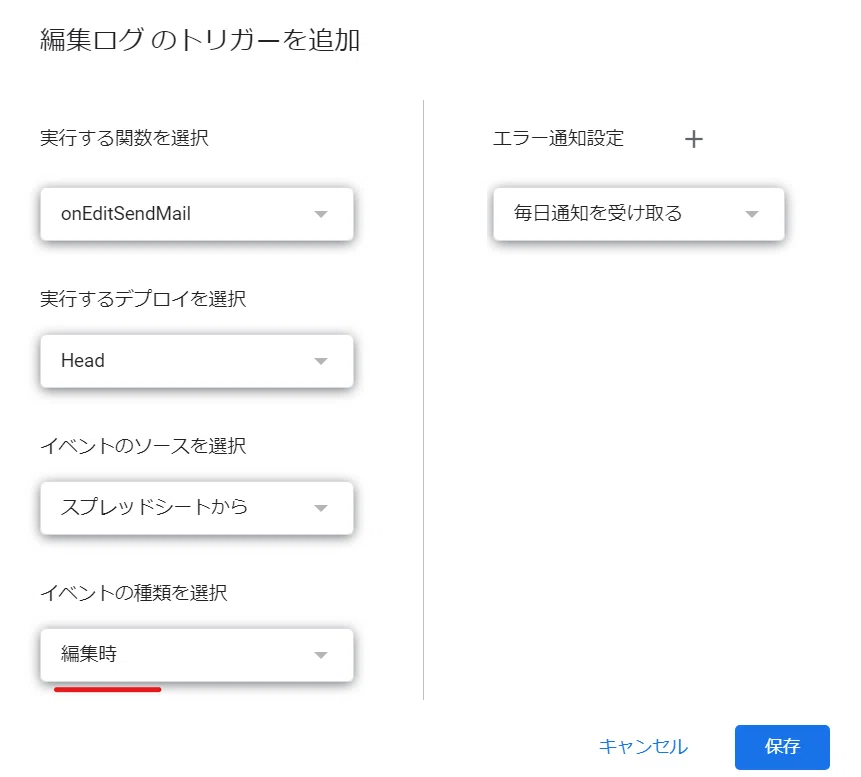Image resolution: width=861 pixels, height=777 pixels.
Task: Expand the スプレッドシートから event source dropdown
Action: (x=197, y=508)
